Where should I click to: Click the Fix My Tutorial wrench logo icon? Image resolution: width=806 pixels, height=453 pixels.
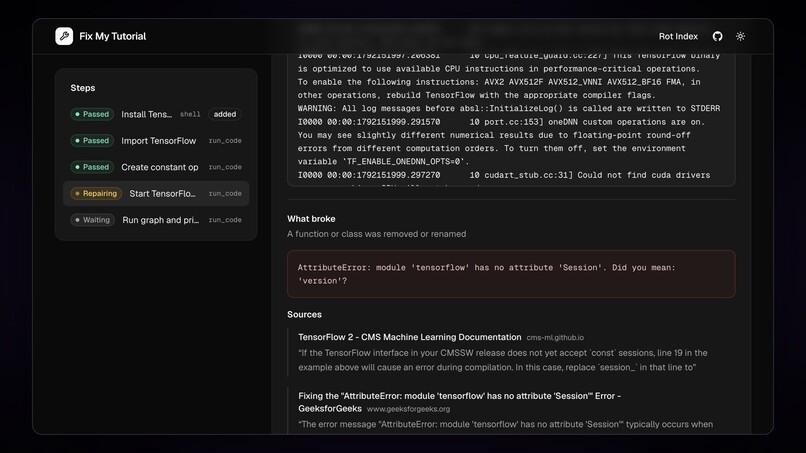[x=64, y=36]
